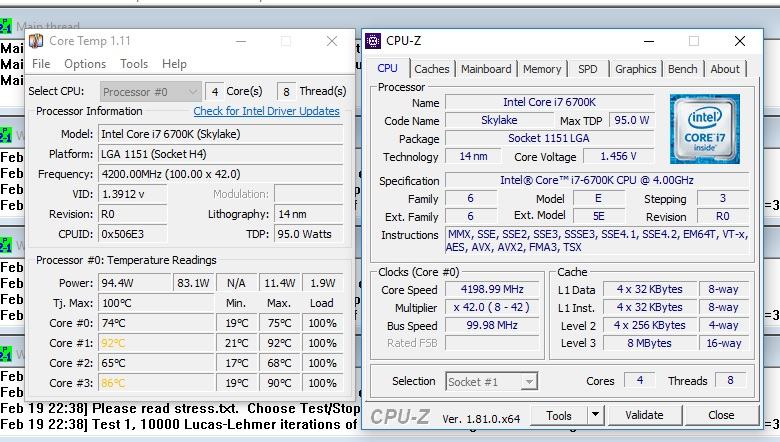Open the Tools button dropdown arrow

595,416
